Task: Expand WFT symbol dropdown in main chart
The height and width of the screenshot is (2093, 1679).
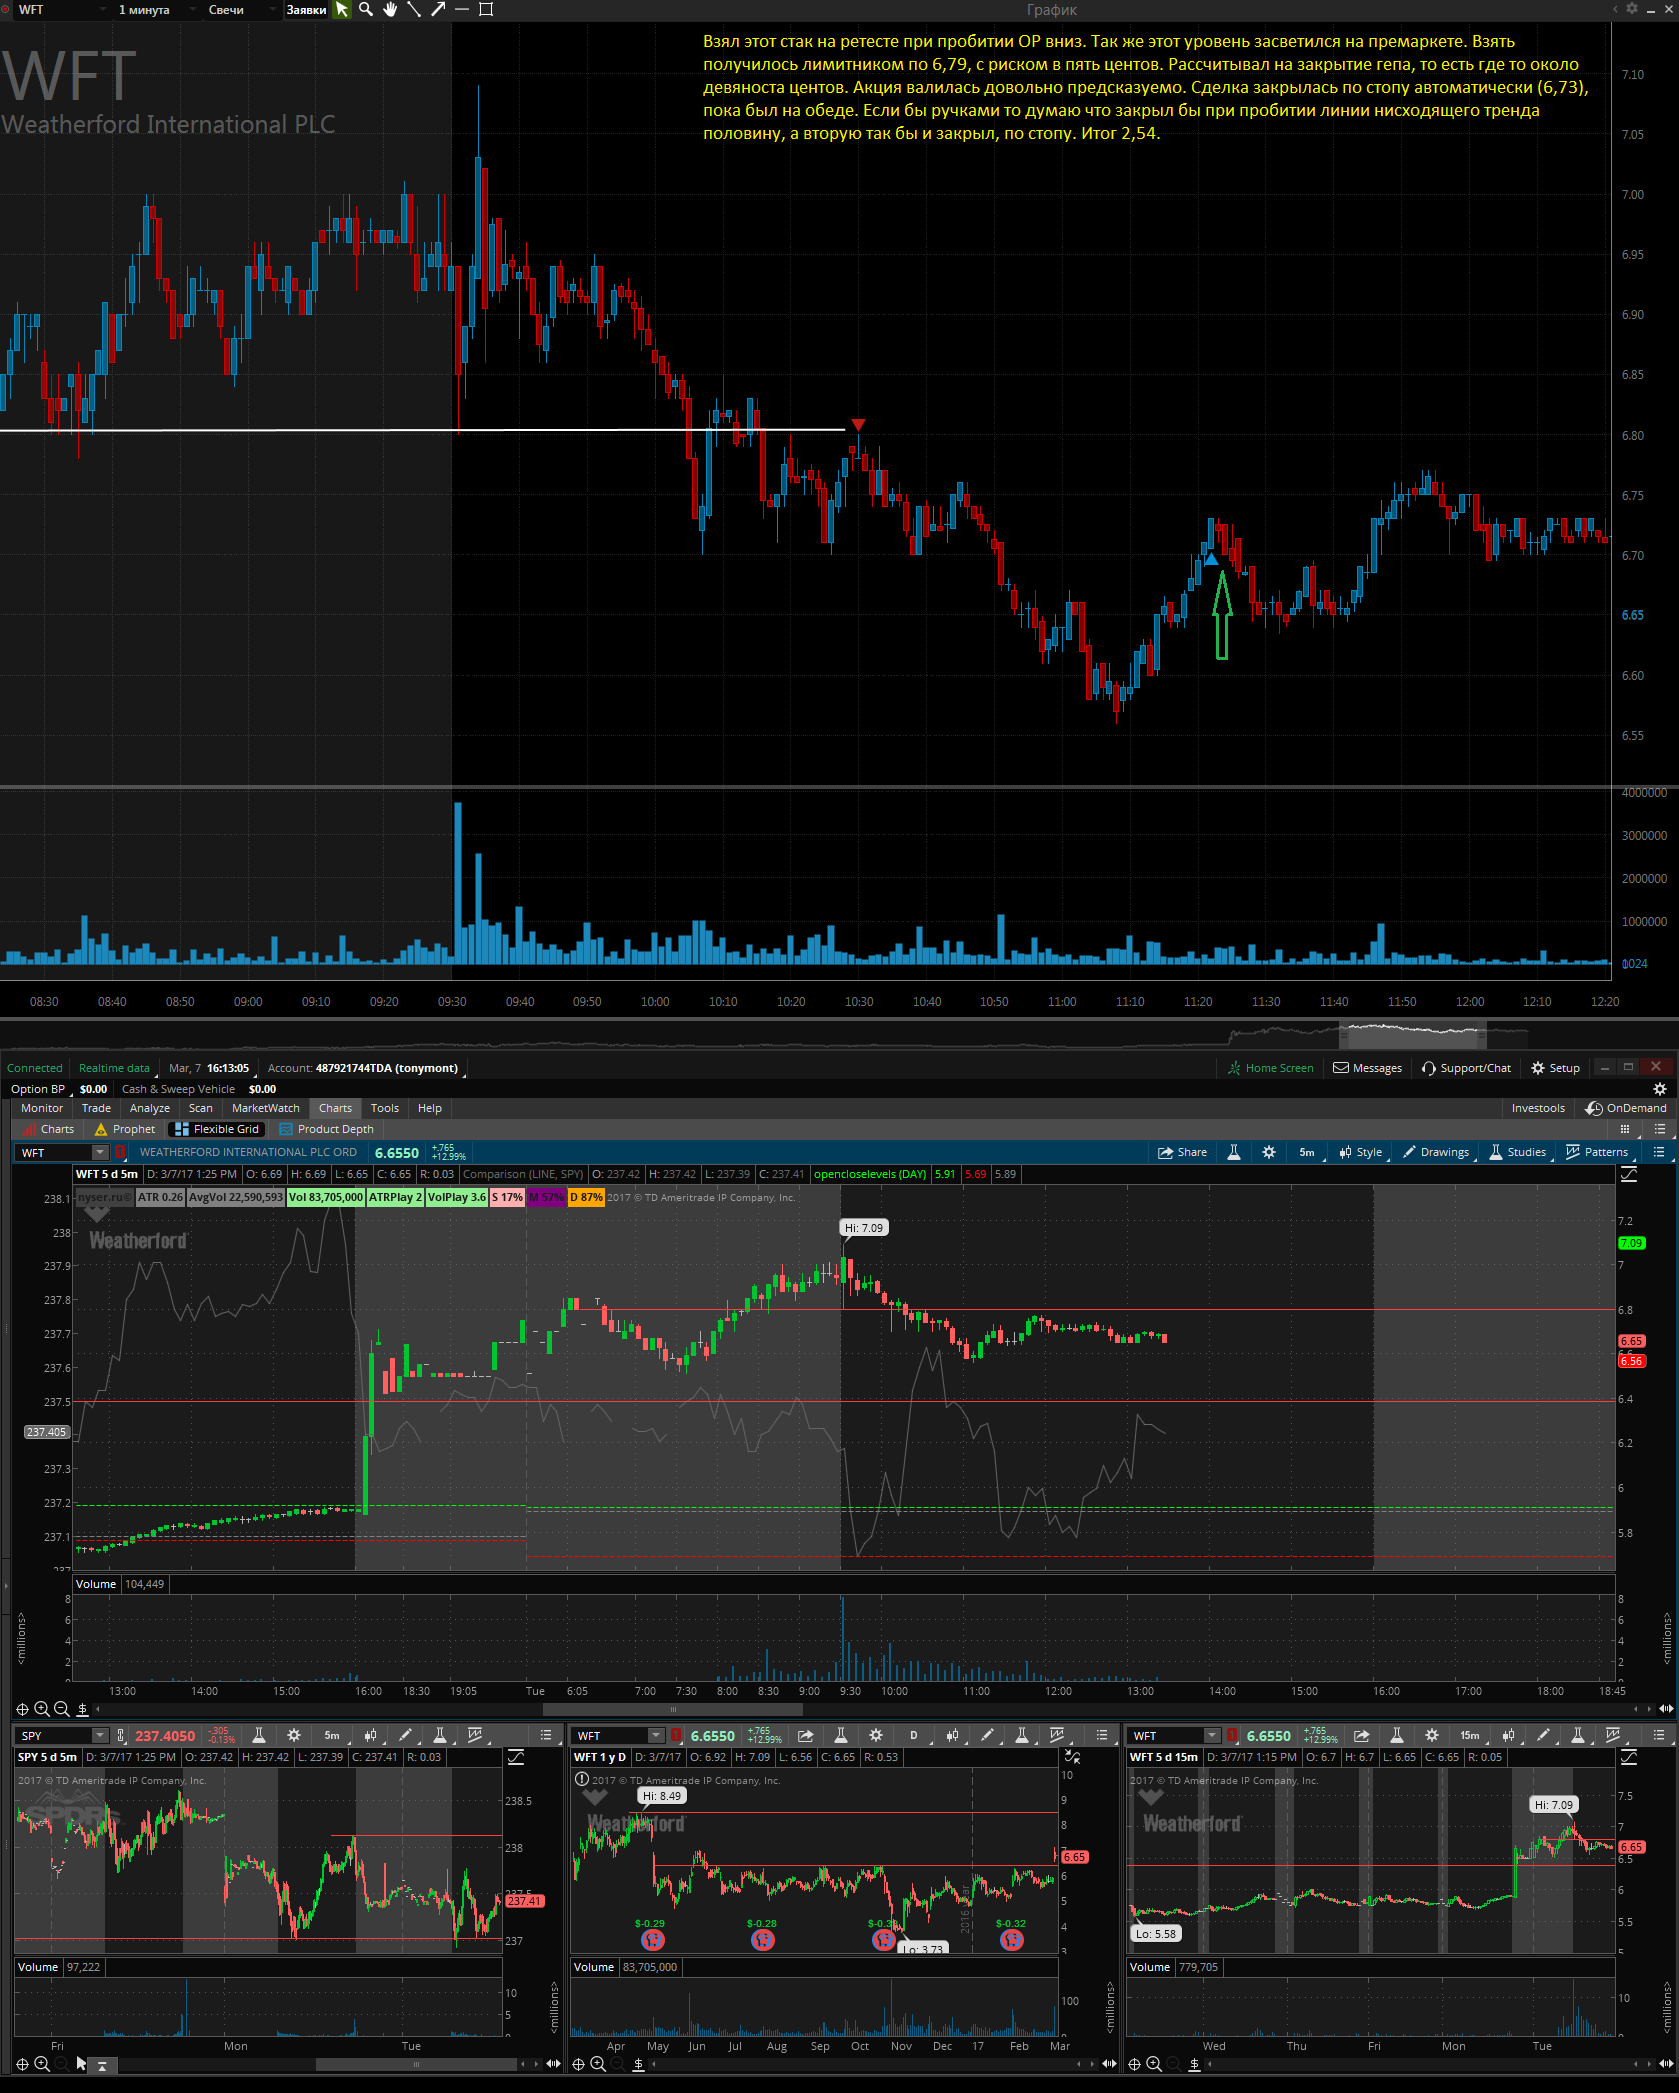Action: point(100,1153)
